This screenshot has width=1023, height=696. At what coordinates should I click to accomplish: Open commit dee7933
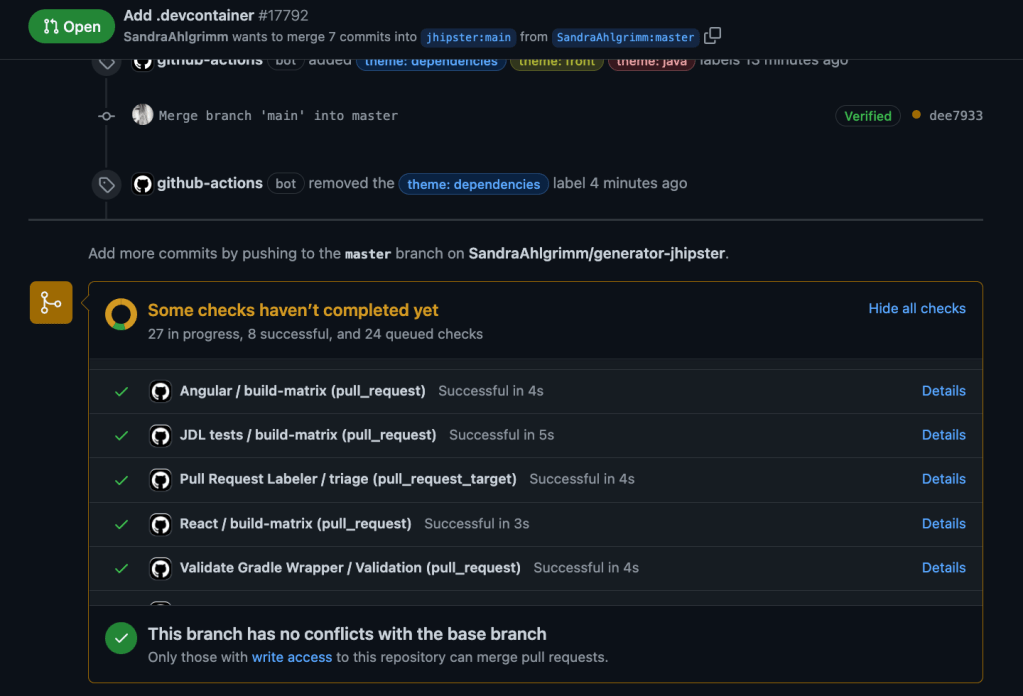(x=955, y=116)
